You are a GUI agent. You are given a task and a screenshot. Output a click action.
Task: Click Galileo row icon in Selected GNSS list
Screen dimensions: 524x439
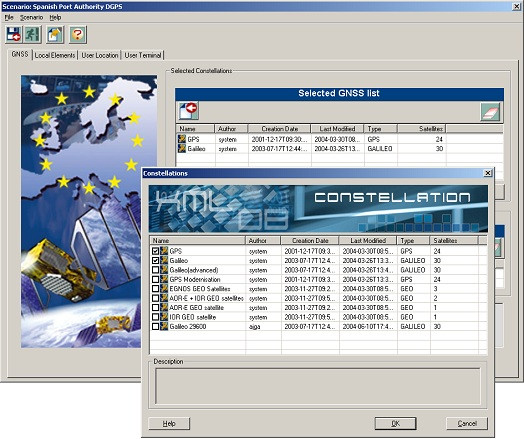(x=182, y=148)
